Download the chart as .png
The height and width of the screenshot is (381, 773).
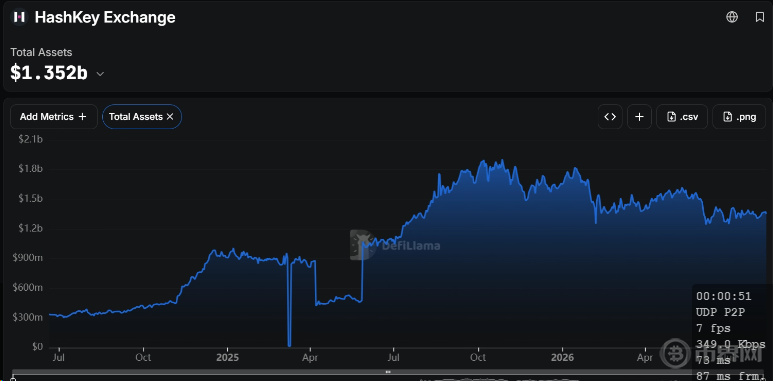[x=739, y=117]
